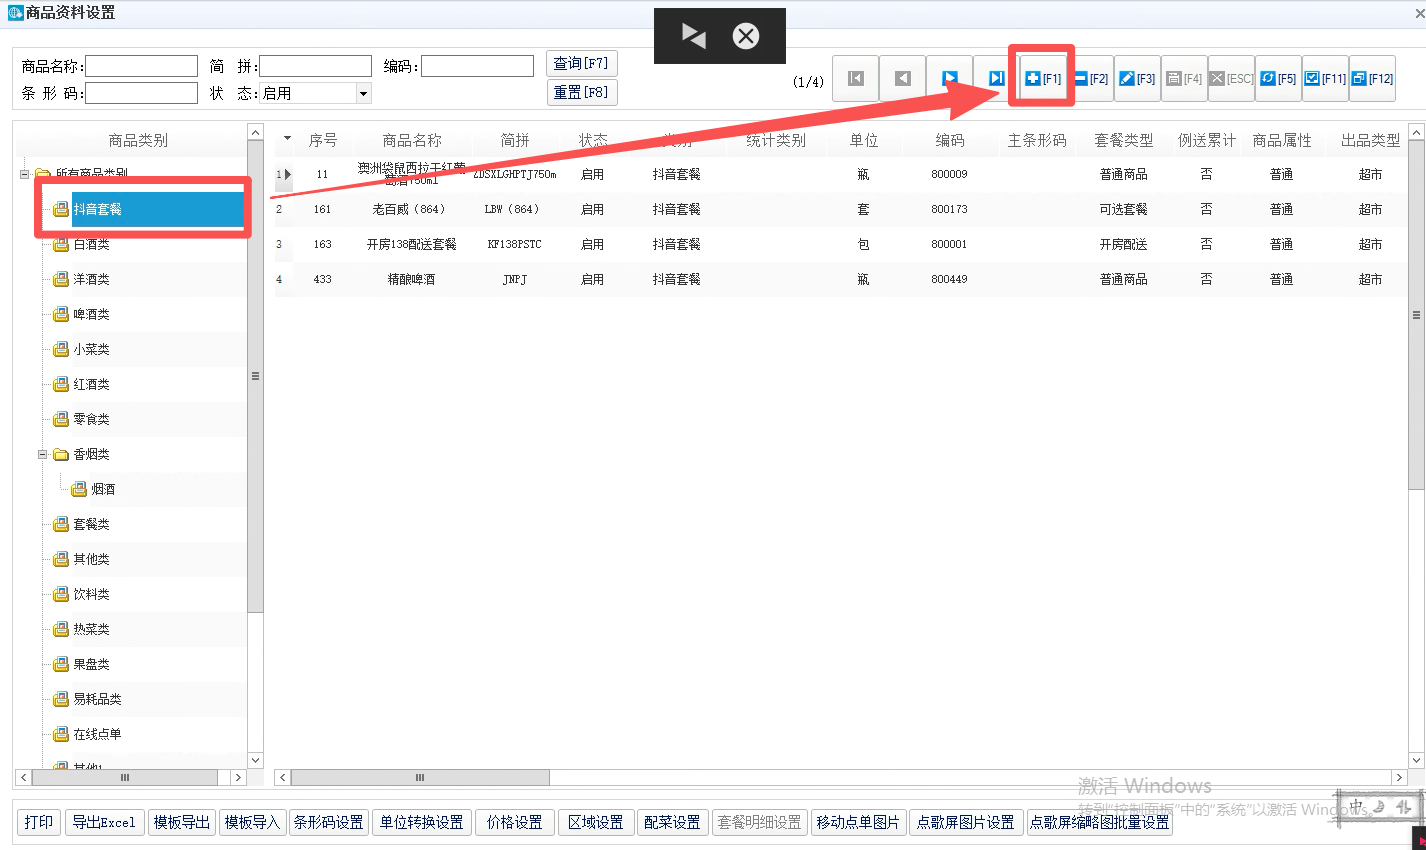
Task: Collapse the 所有商品类别 root node
Action: (x=24, y=174)
